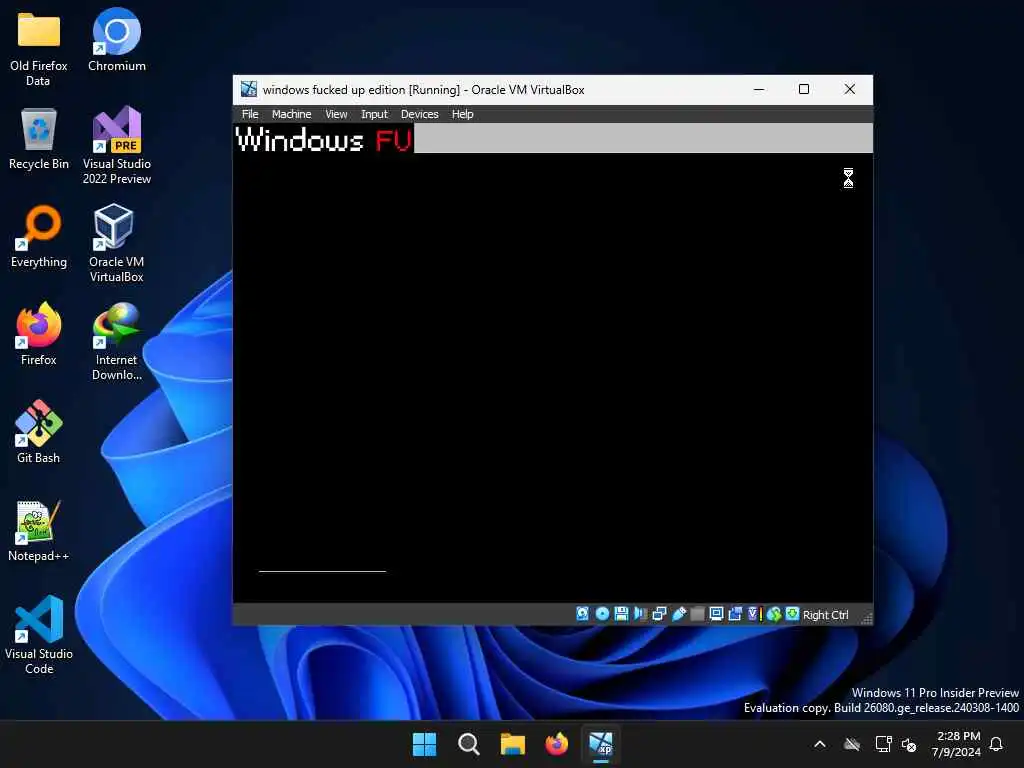This screenshot has height=768, width=1024.
Task: Select Visual Studio 2022 Preview shortcut
Action: click(117, 145)
